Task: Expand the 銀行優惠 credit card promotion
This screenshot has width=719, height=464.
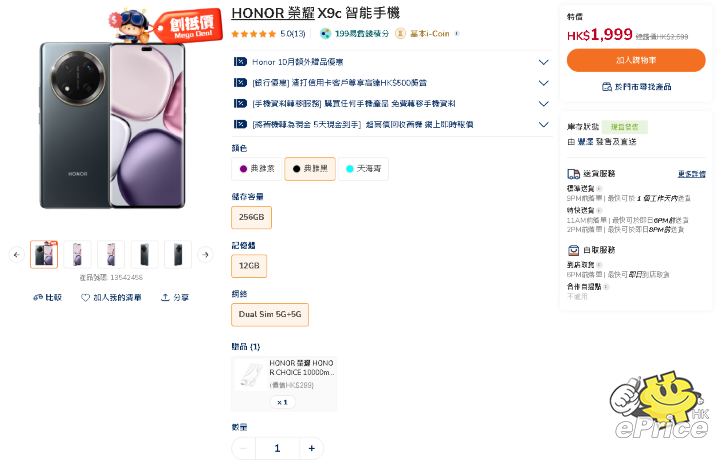Action: point(543,83)
